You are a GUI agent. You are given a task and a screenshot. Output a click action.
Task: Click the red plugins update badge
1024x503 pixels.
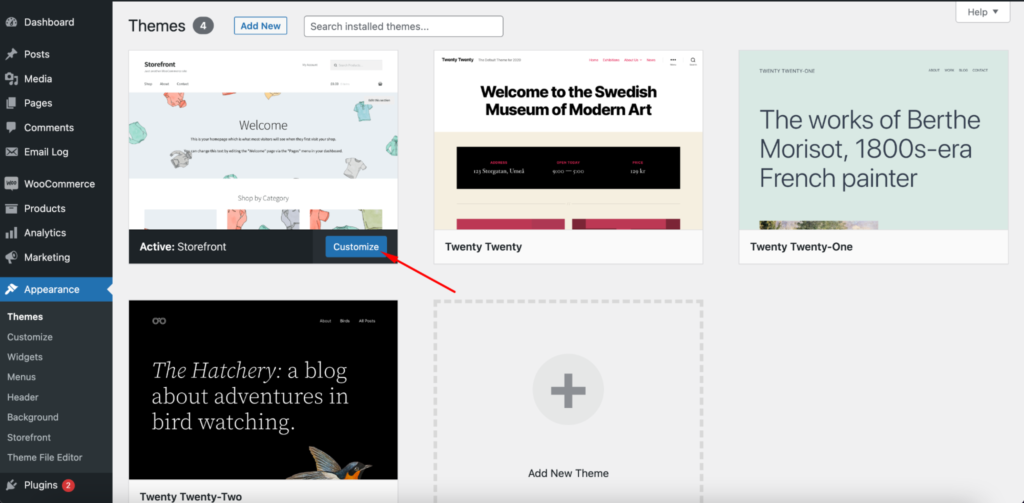click(x=69, y=485)
